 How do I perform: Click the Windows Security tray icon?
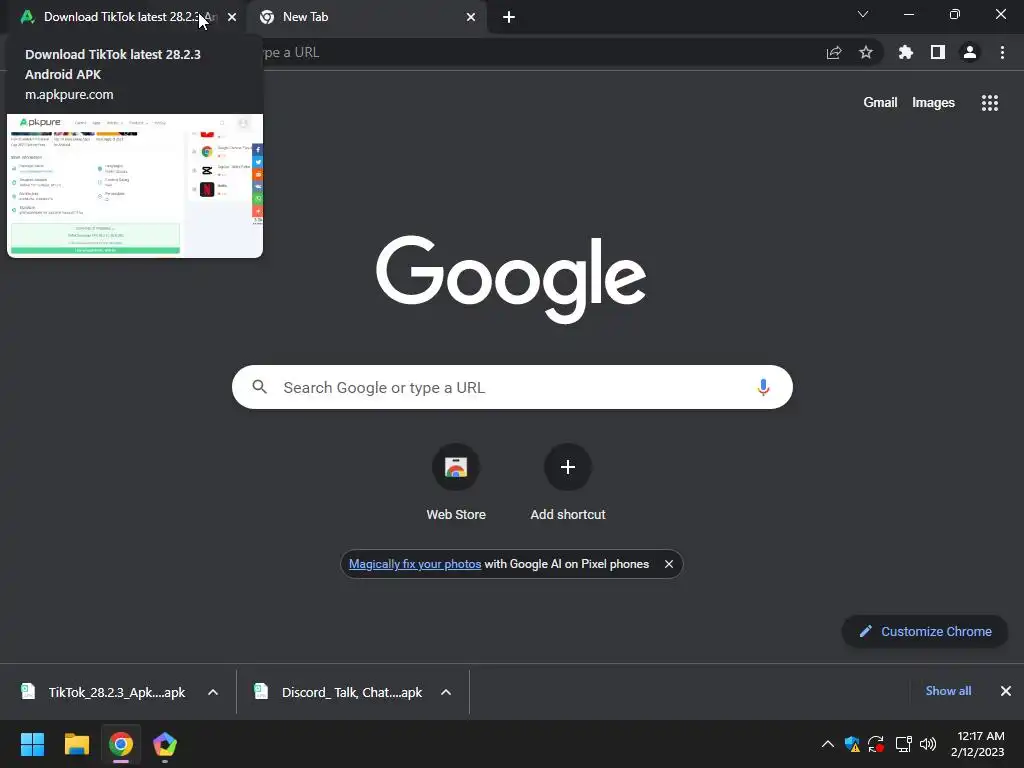[852, 744]
